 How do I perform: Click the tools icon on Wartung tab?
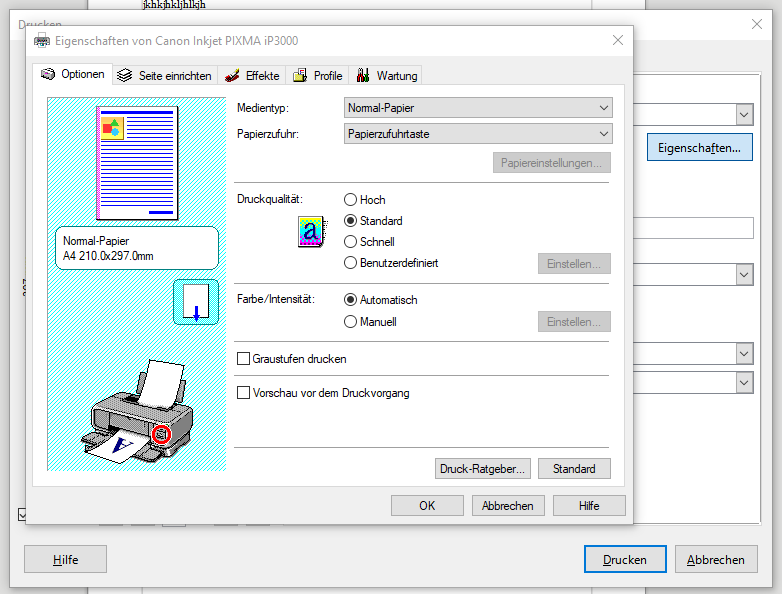[x=363, y=75]
